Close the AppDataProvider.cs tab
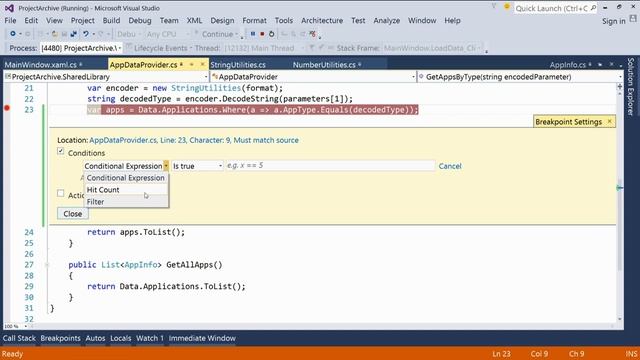The width and height of the screenshot is (640, 360). [202, 64]
